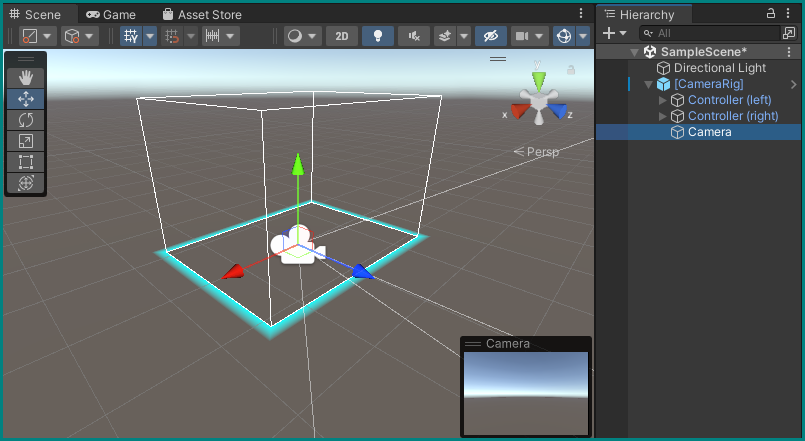Toggle 2D view mode
The height and width of the screenshot is (441, 805).
pyautogui.click(x=341, y=36)
